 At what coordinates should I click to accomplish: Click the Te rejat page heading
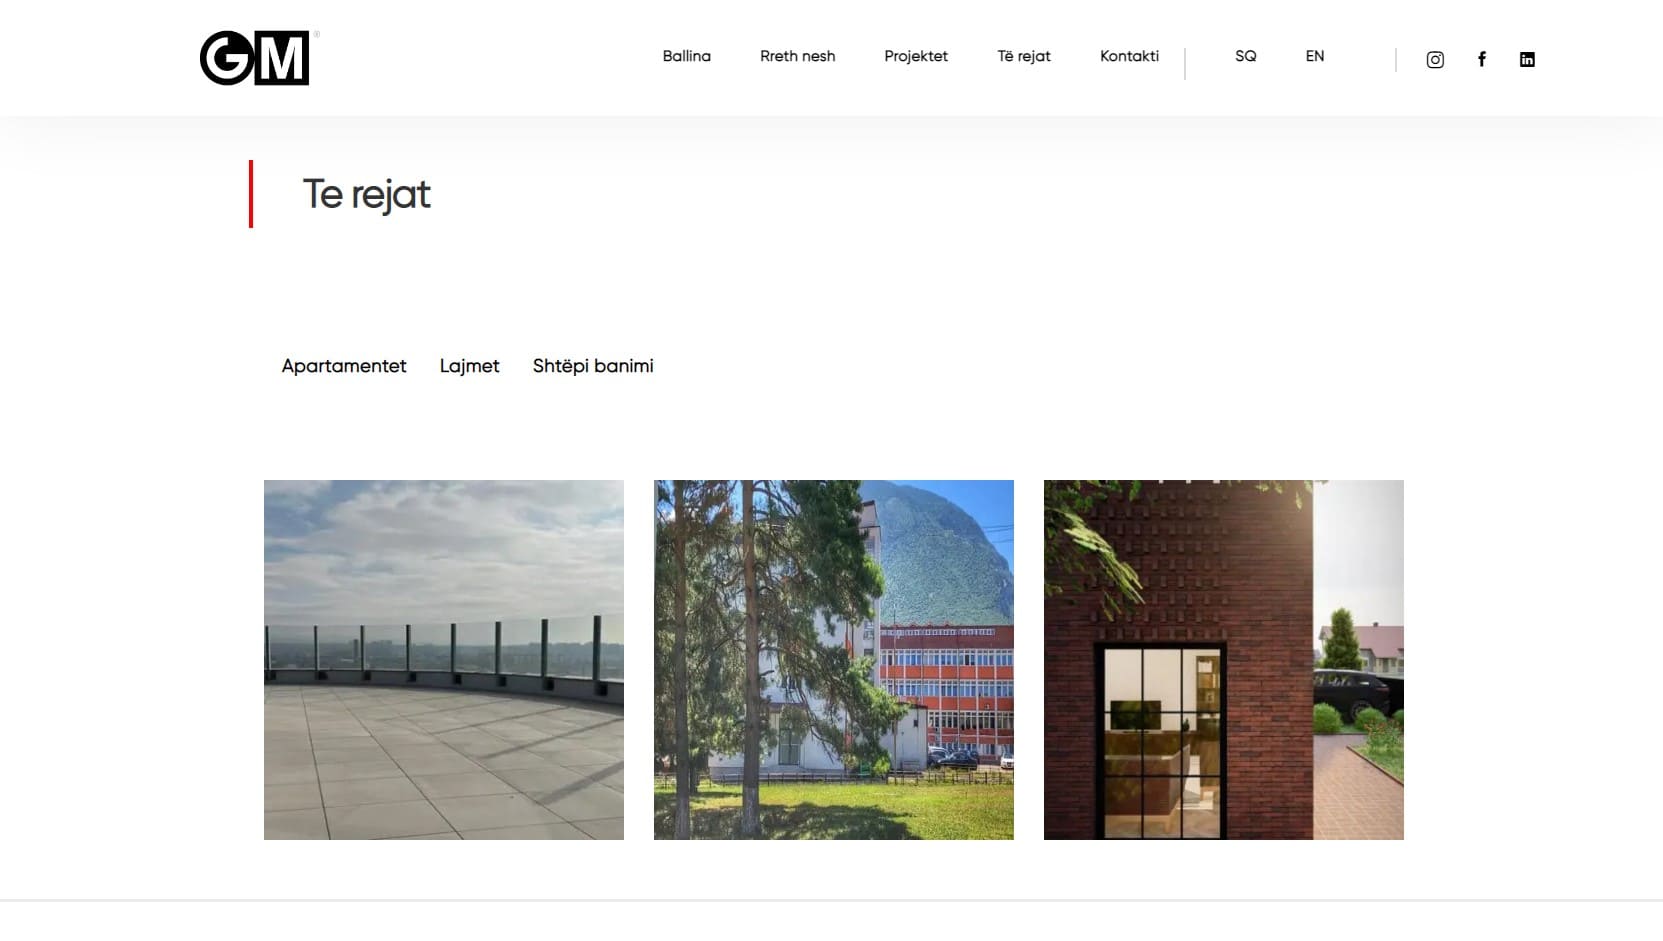(367, 195)
